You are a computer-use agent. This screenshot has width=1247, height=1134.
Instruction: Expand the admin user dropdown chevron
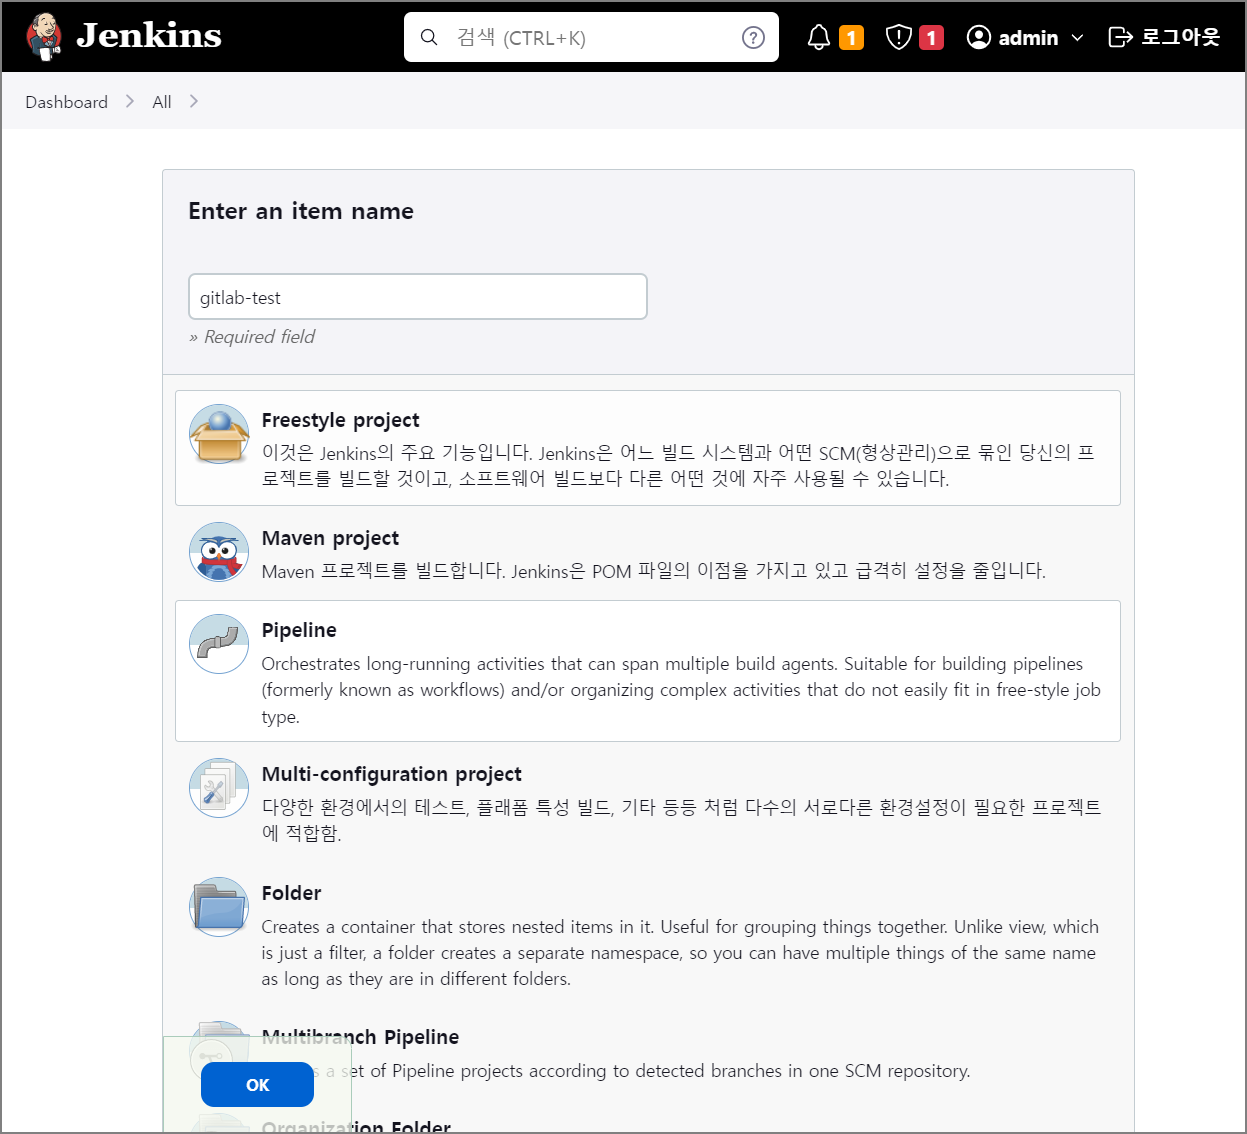pyautogui.click(x=1077, y=38)
